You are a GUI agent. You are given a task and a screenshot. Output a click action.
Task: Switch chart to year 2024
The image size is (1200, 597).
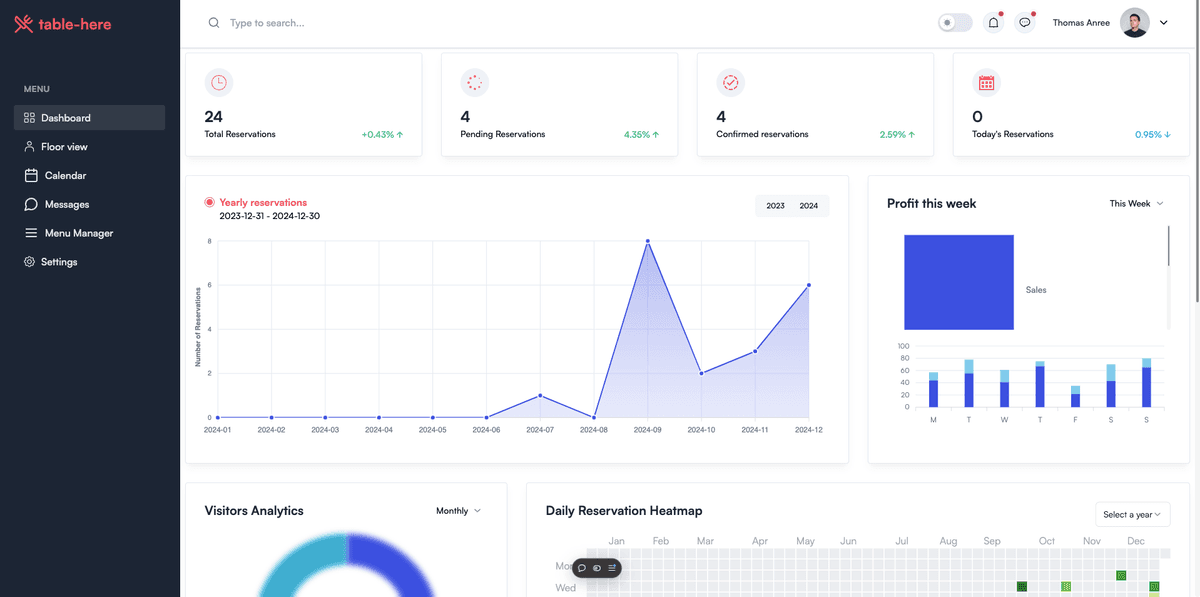click(x=809, y=206)
